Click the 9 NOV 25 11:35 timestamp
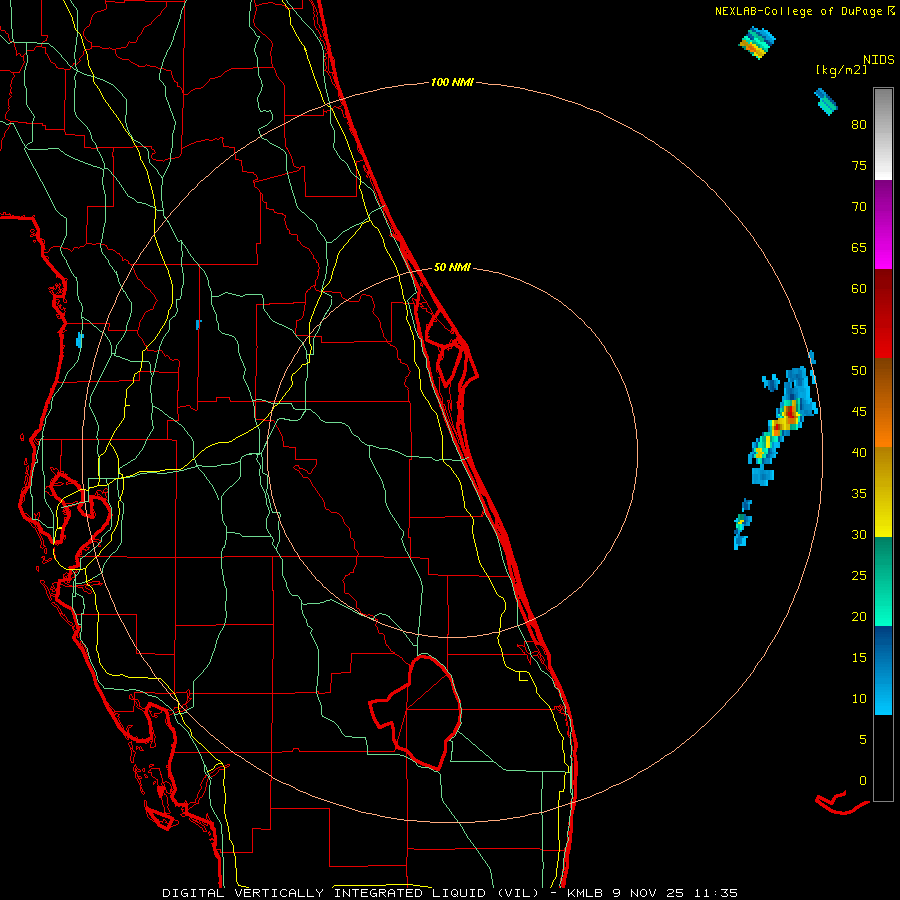This screenshot has height=900, width=900. pos(675,893)
